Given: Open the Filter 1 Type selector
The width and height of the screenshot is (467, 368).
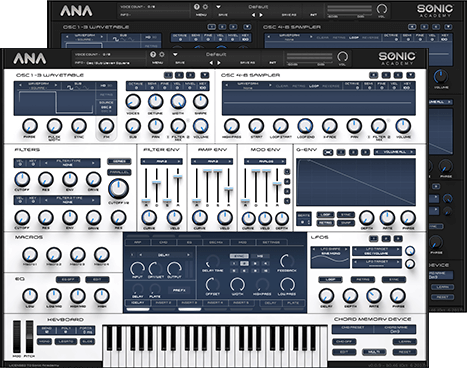Looking at the screenshot, I should (x=72, y=162).
